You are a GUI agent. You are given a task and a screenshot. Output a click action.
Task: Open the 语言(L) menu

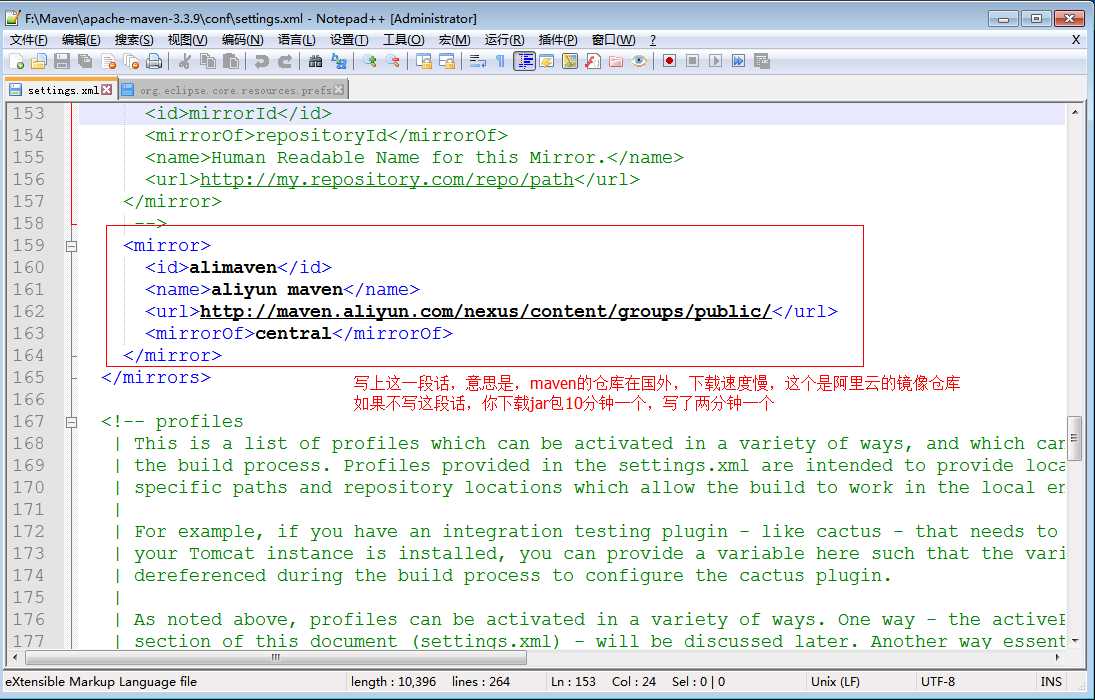pos(296,40)
